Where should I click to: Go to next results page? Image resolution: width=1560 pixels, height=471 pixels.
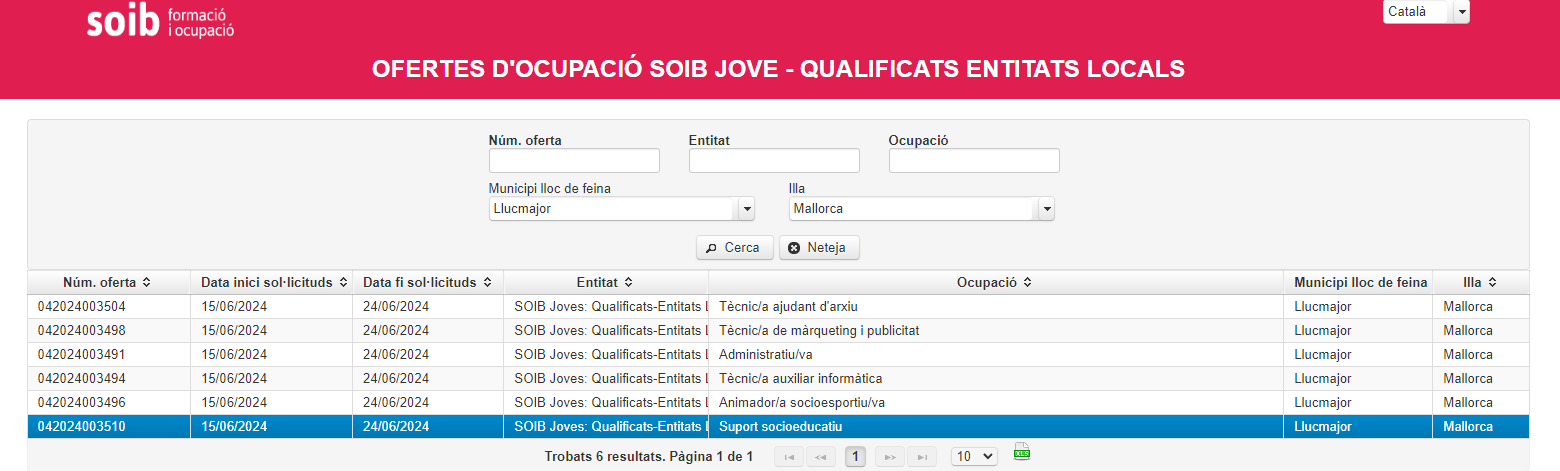(x=889, y=457)
